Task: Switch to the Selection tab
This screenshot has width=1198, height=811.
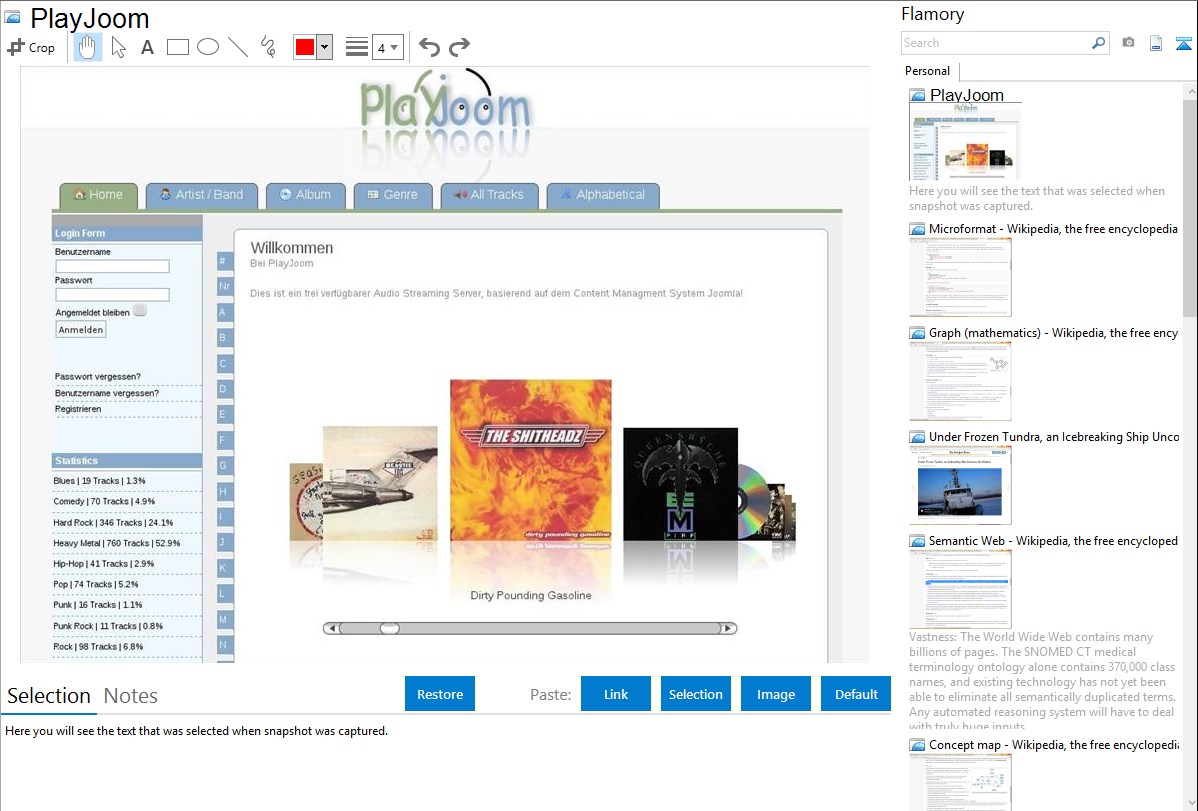Action: click(49, 696)
